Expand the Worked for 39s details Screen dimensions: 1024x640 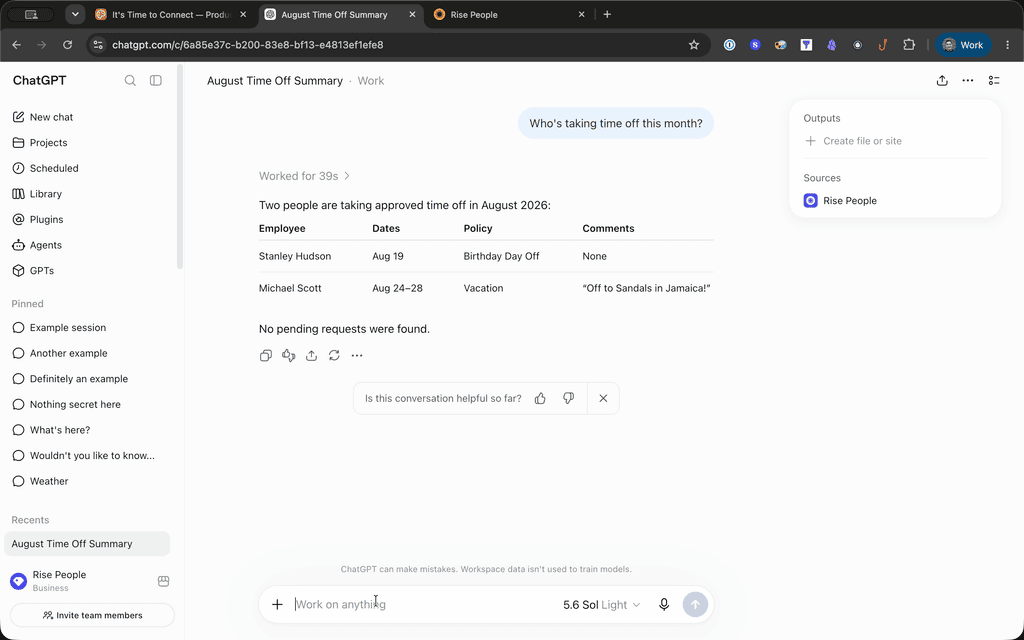[304, 176]
